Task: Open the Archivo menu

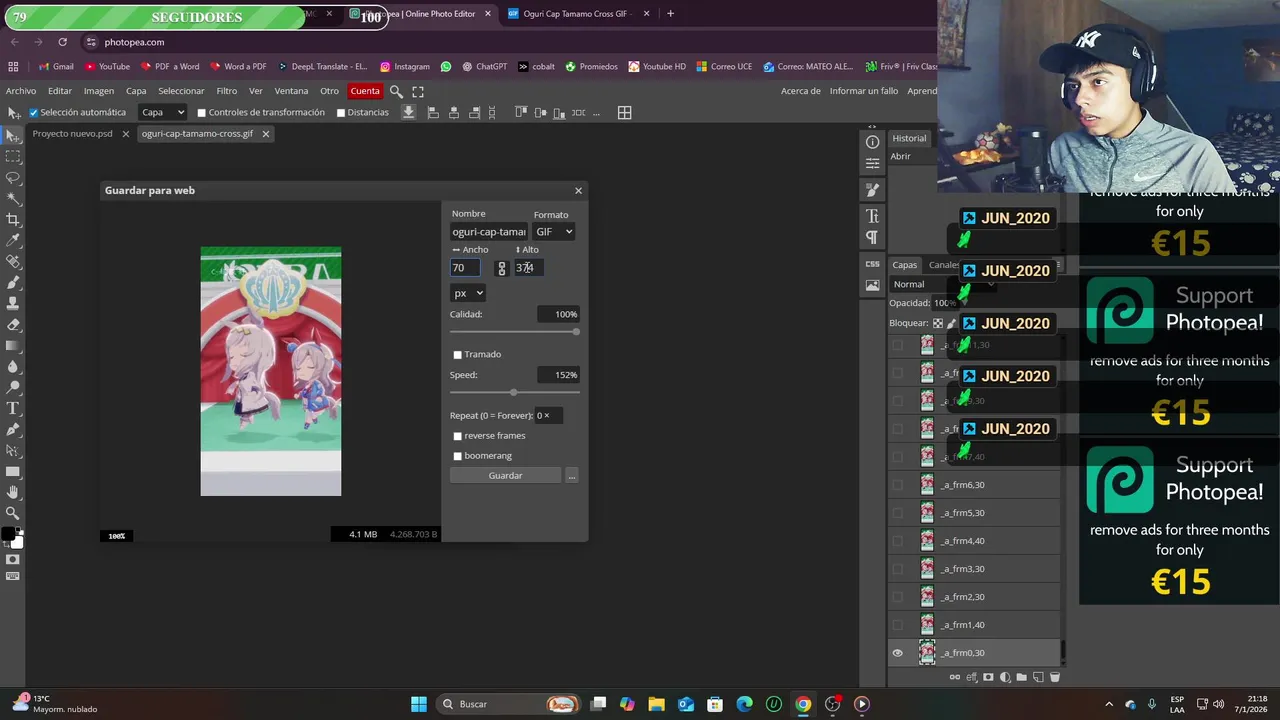Action: click(x=21, y=91)
